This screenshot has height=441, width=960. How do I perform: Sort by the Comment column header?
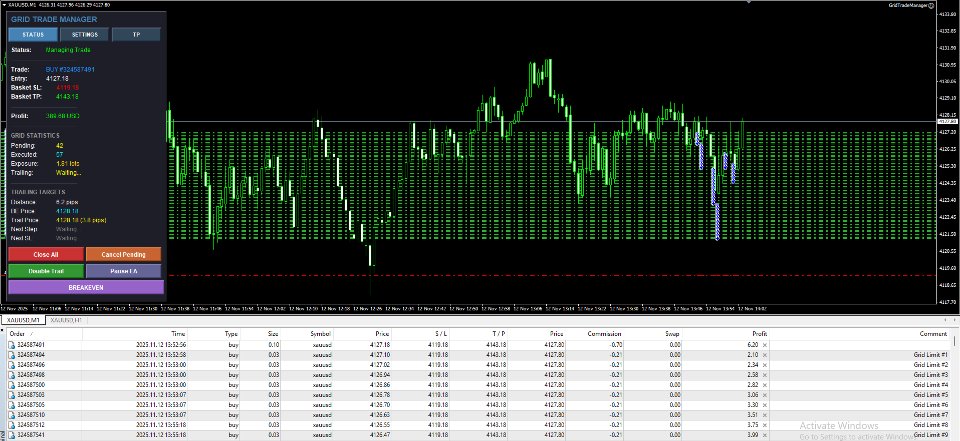(934, 334)
